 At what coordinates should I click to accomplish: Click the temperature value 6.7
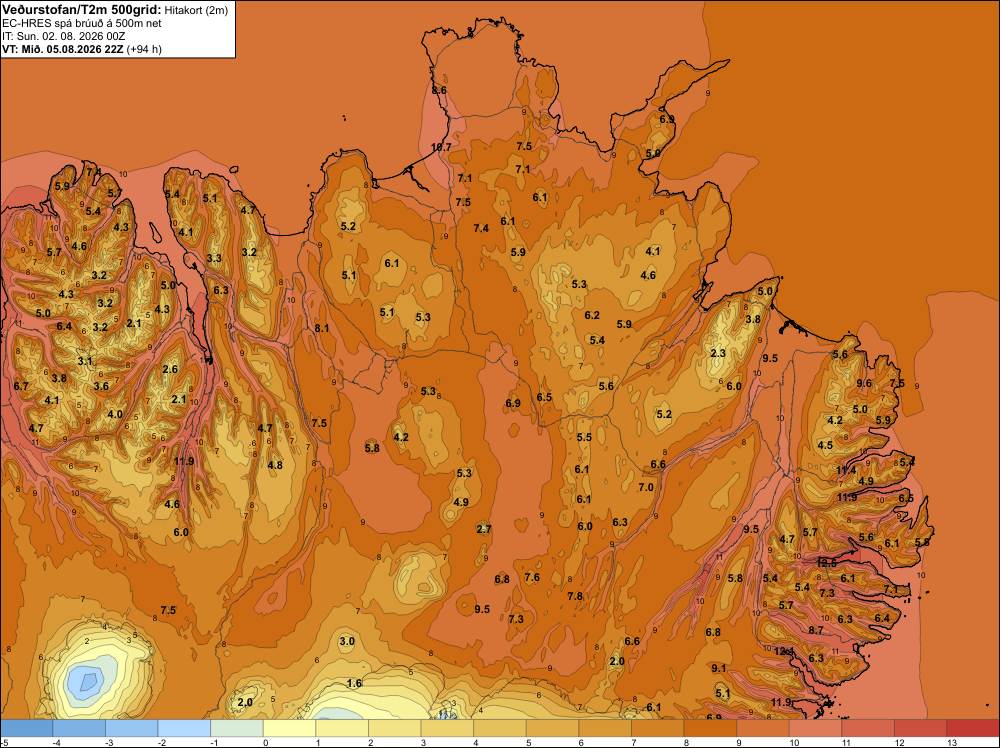tap(21, 386)
